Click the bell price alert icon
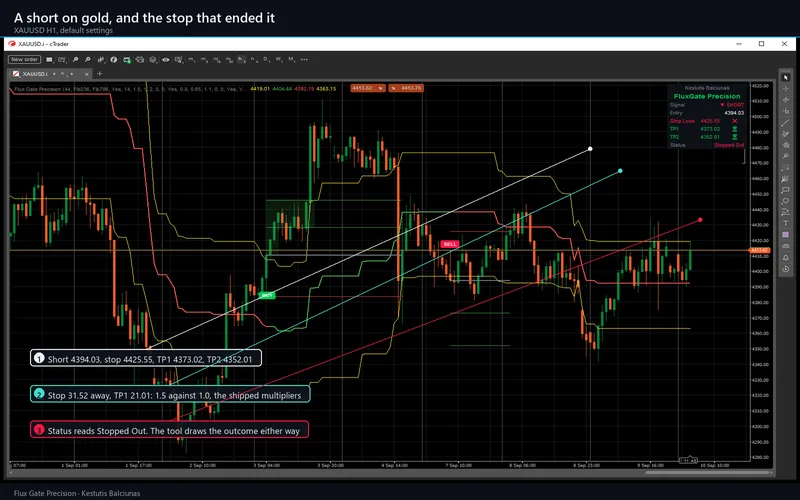 [786, 258]
